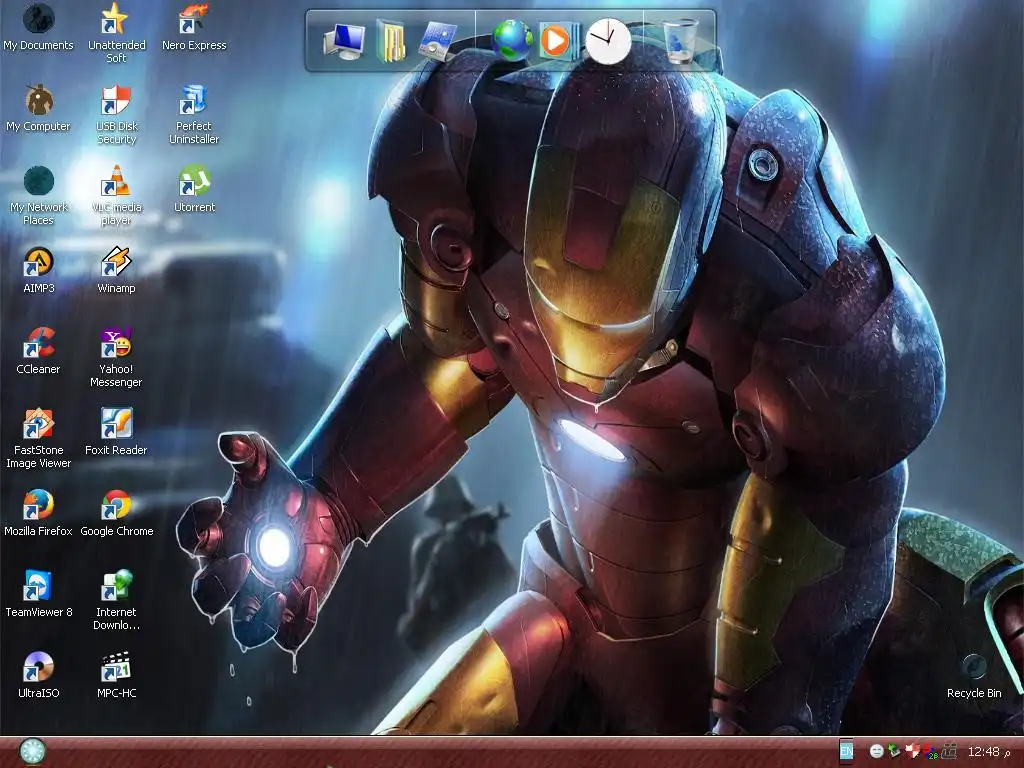Click the computer monitor icon in the dock
This screenshot has height=768, width=1024.
point(344,41)
